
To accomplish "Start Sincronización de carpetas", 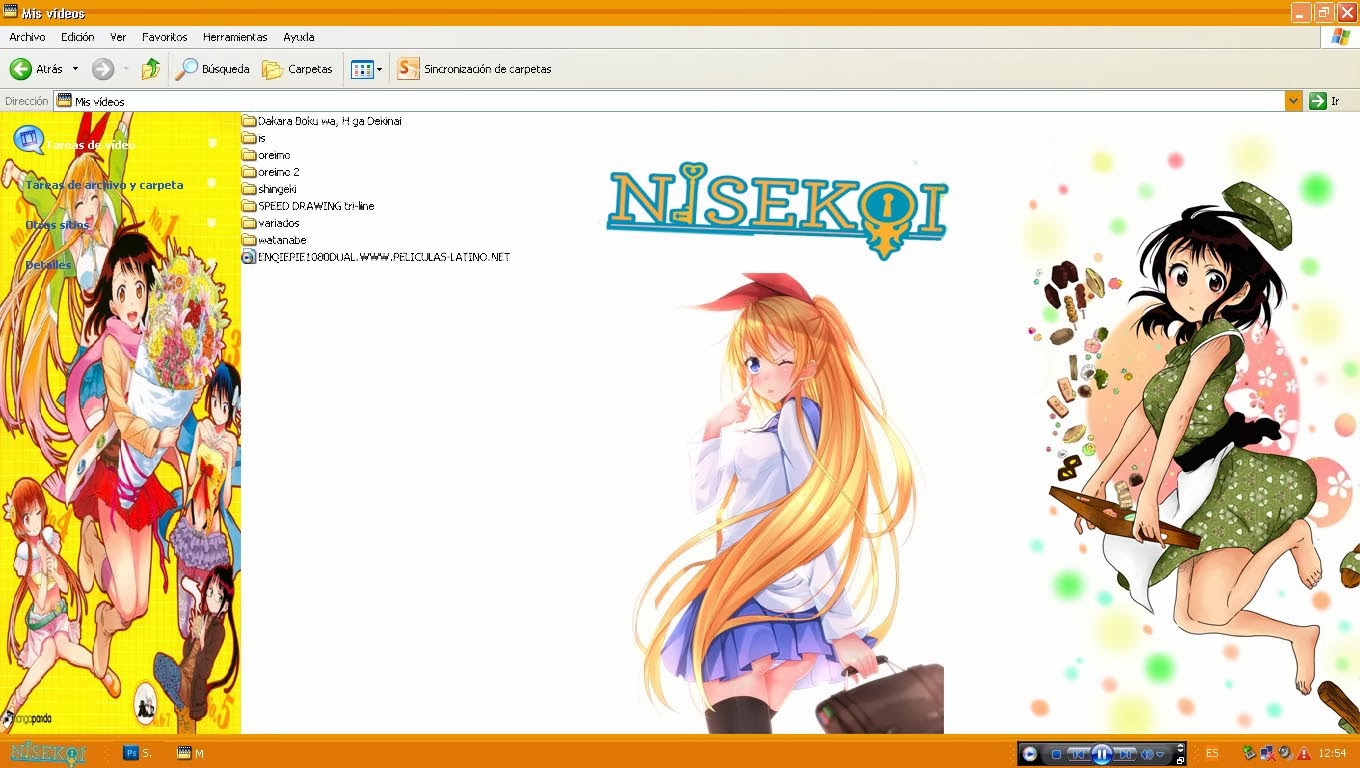I will tap(474, 69).
